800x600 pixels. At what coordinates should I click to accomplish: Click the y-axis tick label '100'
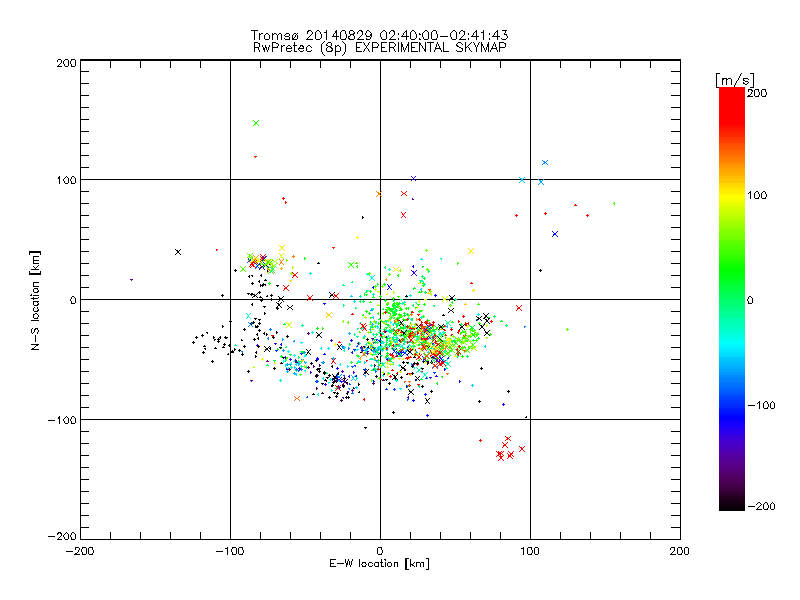pos(67,180)
